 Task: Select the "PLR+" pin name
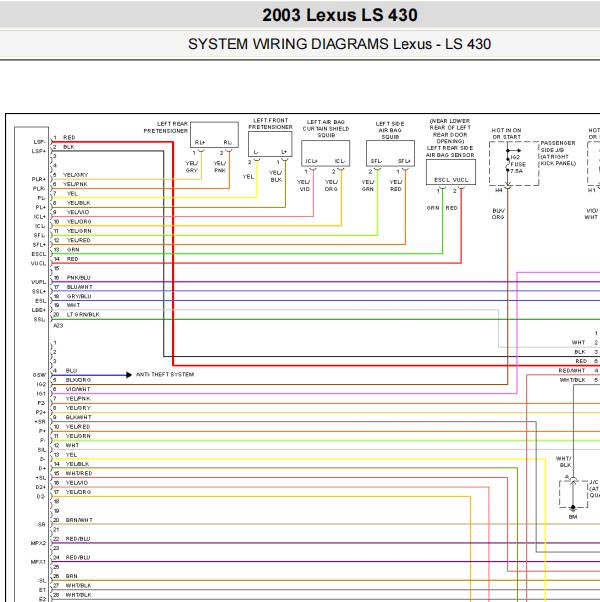pyautogui.click(x=39, y=179)
